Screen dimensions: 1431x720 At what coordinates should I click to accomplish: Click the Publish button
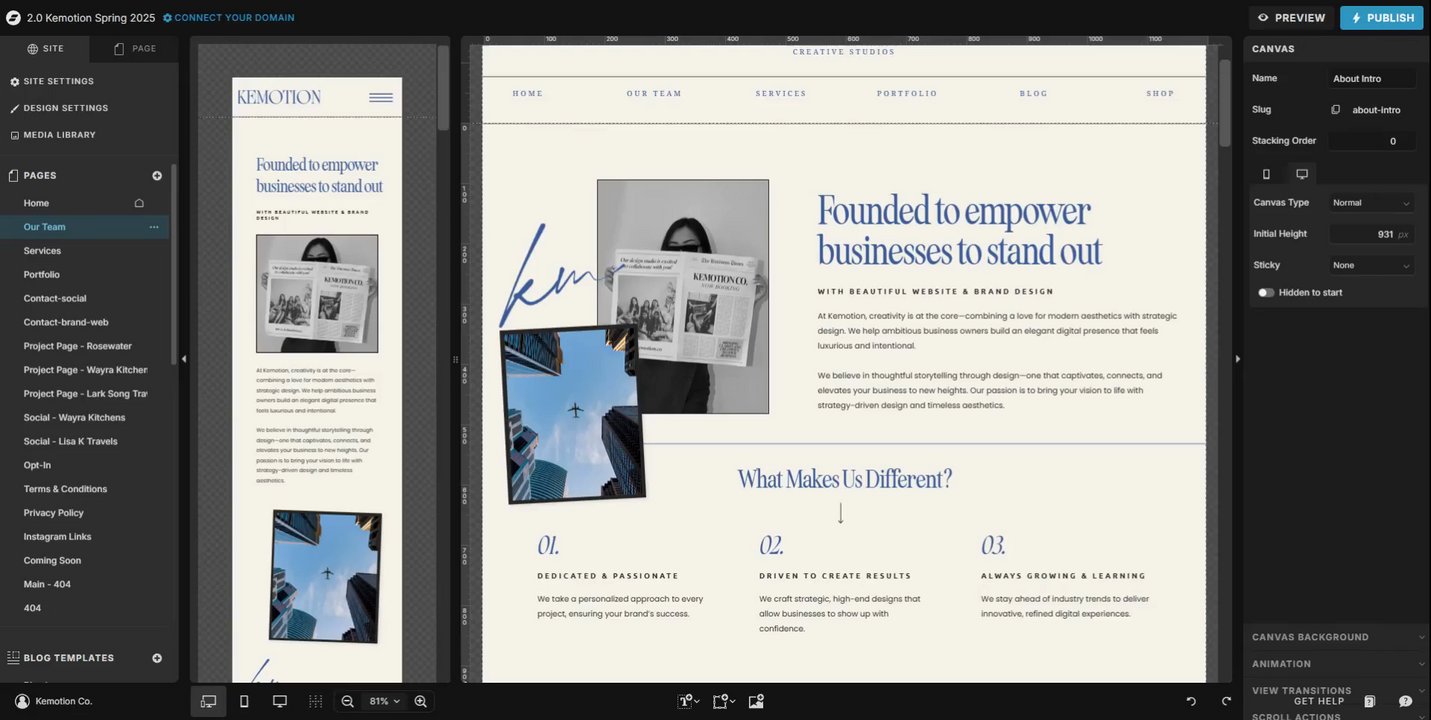[x=1382, y=18]
